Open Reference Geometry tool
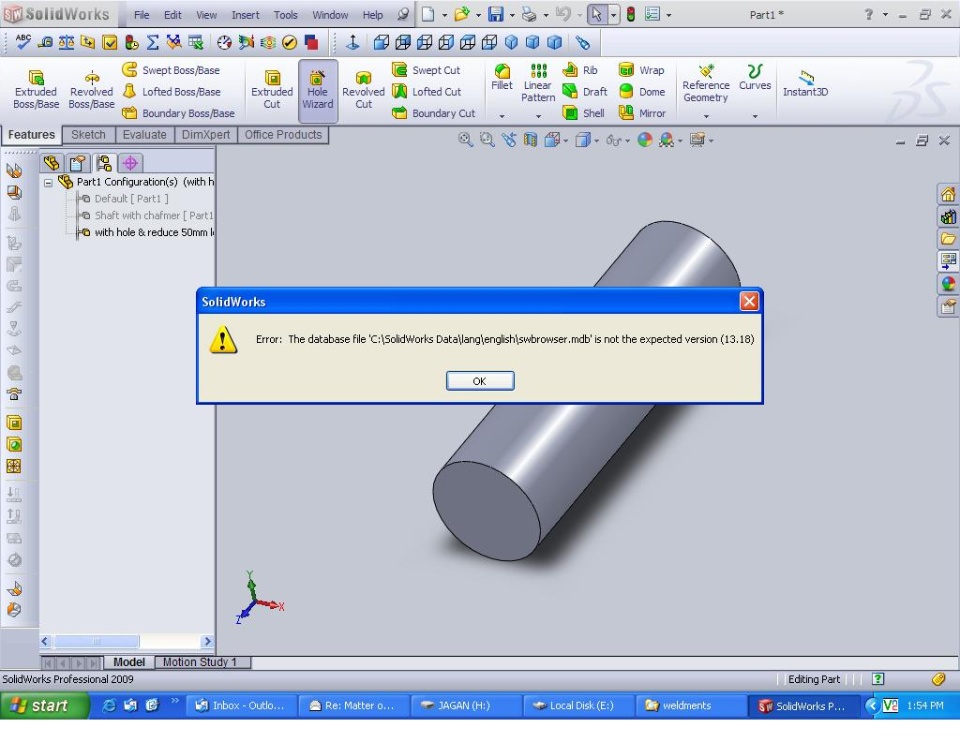The height and width of the screenshot is (742, 960). pos(706,83)
